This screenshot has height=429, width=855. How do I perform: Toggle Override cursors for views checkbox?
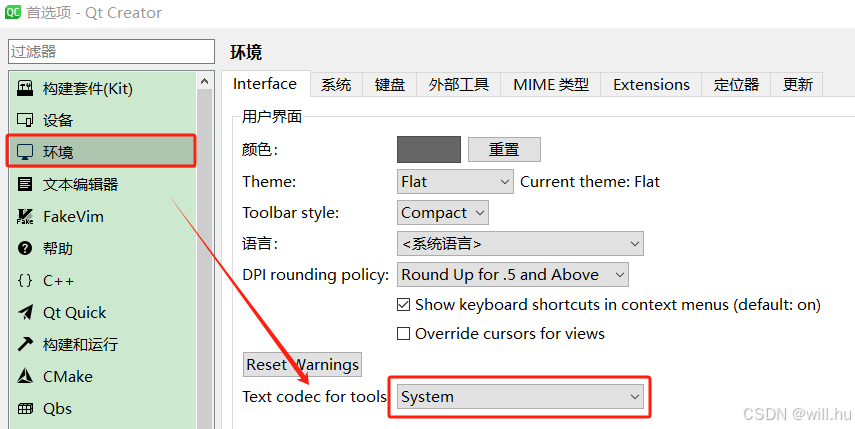coord(404,333)
